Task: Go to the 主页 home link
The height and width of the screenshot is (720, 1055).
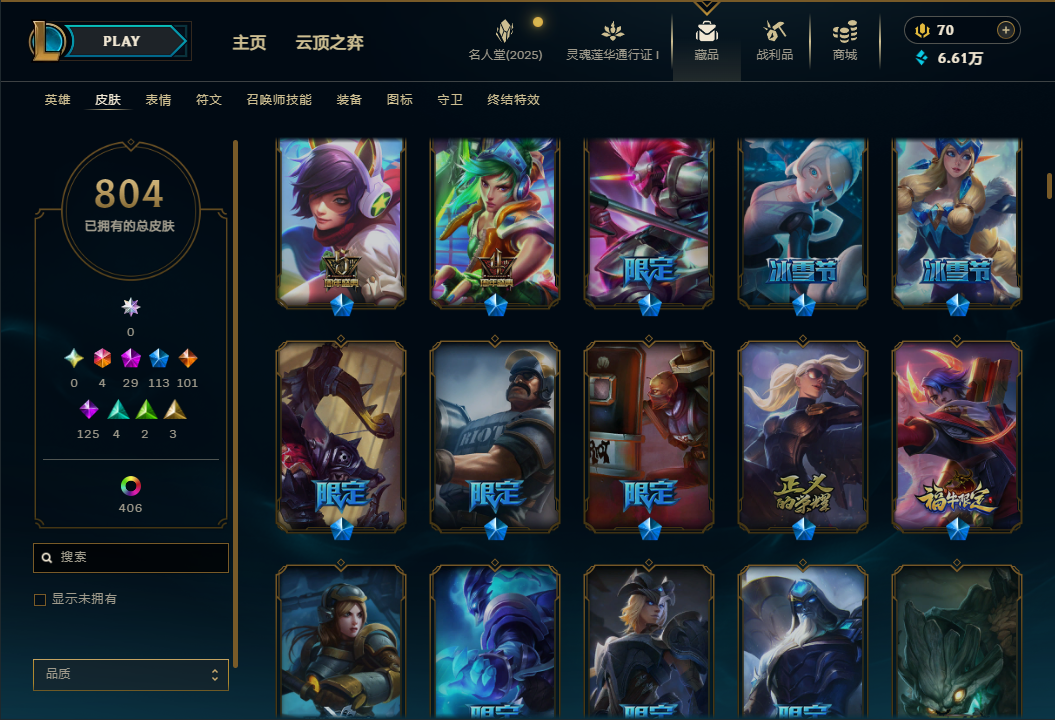Action: [250, 42]
